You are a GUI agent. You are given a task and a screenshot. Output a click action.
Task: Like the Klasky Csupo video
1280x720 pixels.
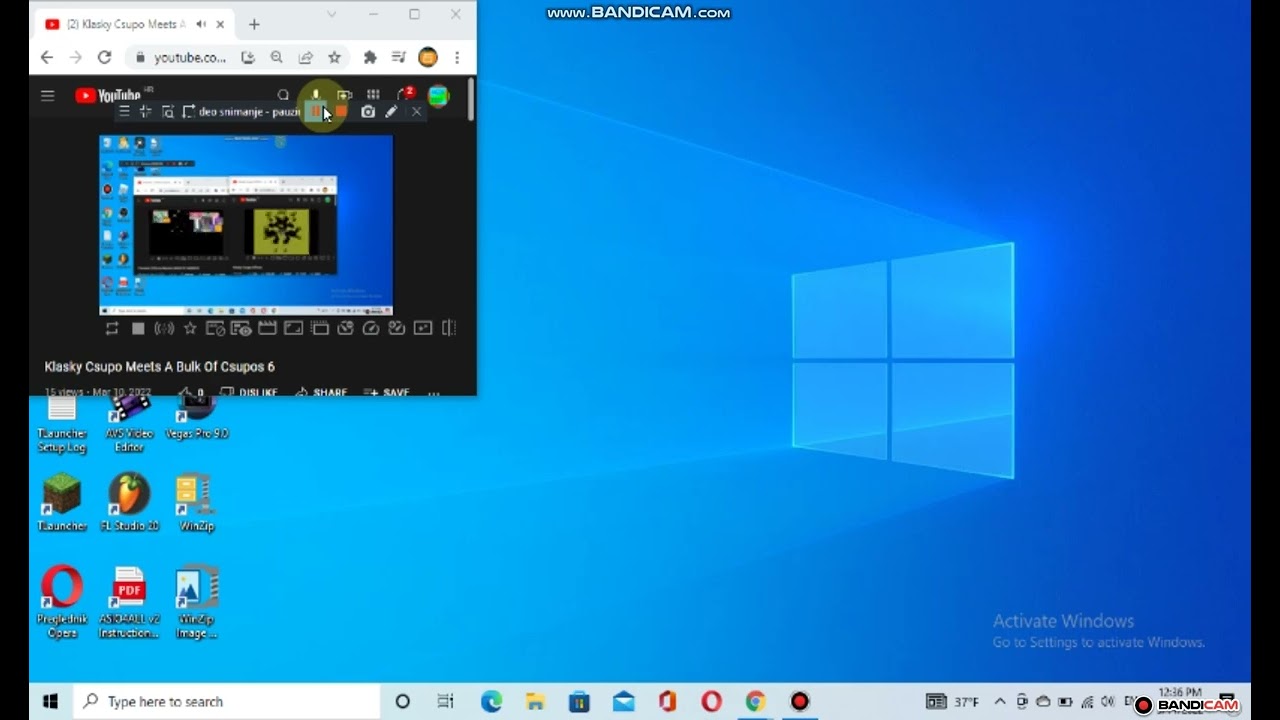[x=190, y=392]
